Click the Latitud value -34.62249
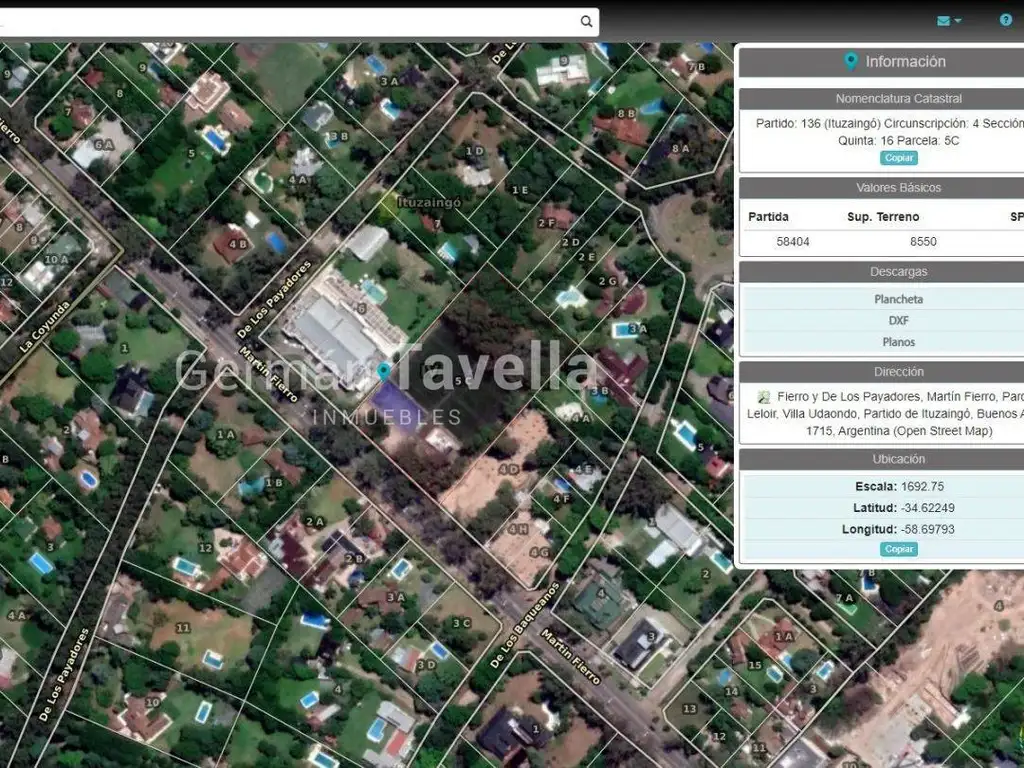1024x768 pixels. pyautogui.click(x=927, y=507)
